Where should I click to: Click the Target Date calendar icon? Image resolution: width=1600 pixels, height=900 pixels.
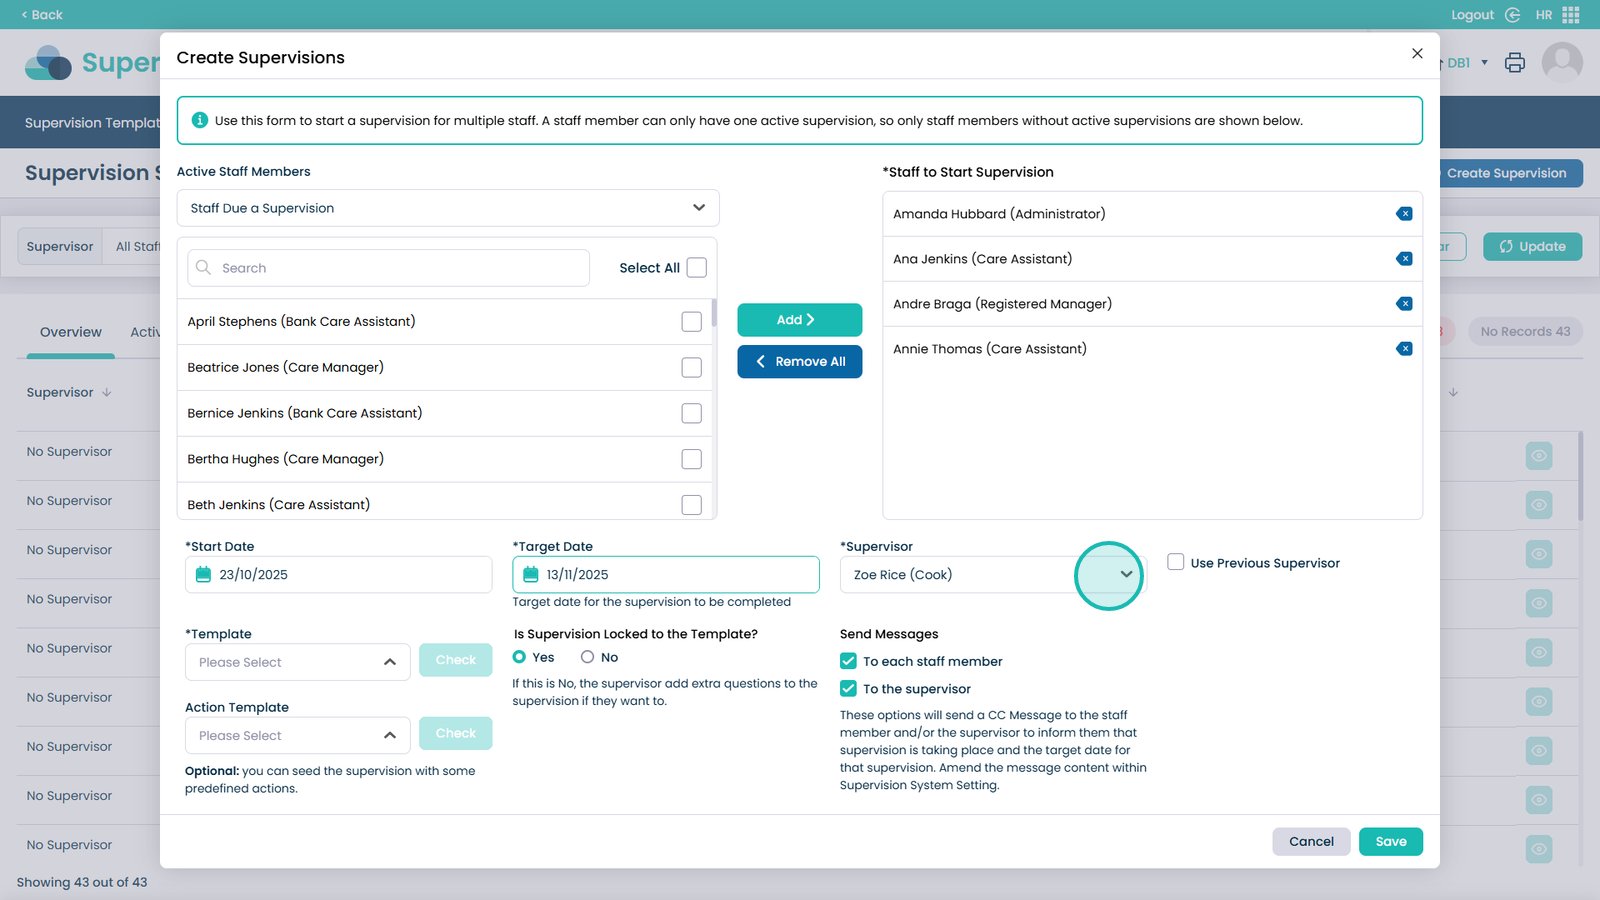tap(531, 575)
